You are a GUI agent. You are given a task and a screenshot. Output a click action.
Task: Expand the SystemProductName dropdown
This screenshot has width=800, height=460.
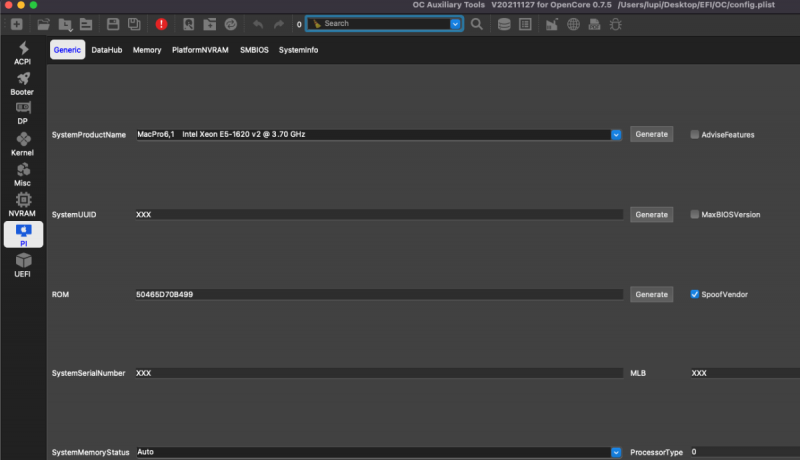pyautogui.click(x=616, y=135)
